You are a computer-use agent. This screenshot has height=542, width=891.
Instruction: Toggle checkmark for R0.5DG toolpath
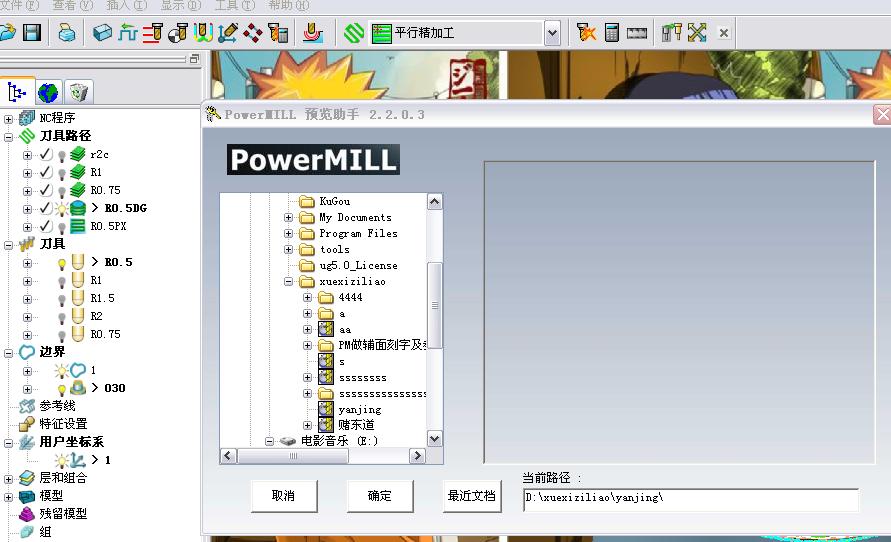pos(45,208)
